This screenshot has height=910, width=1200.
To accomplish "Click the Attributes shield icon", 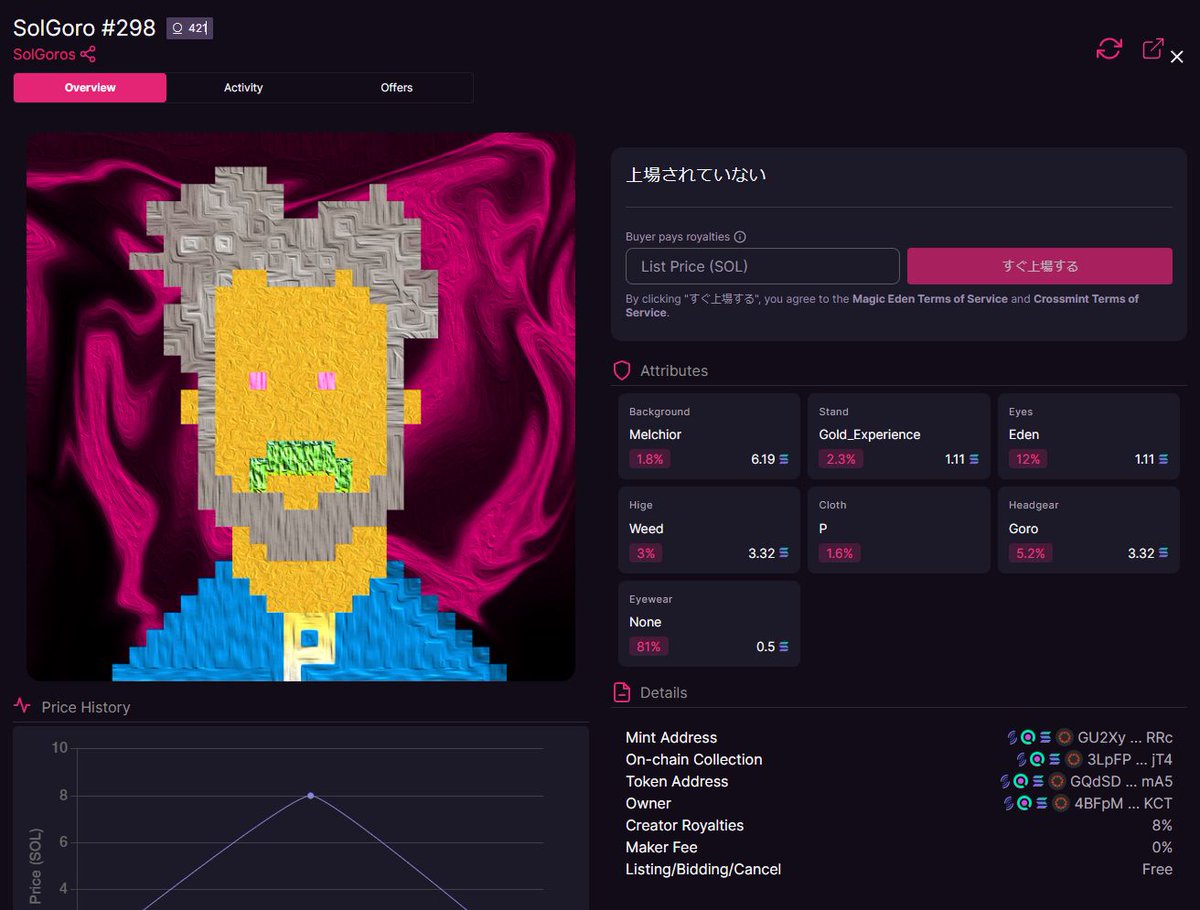I will point(622,370).
